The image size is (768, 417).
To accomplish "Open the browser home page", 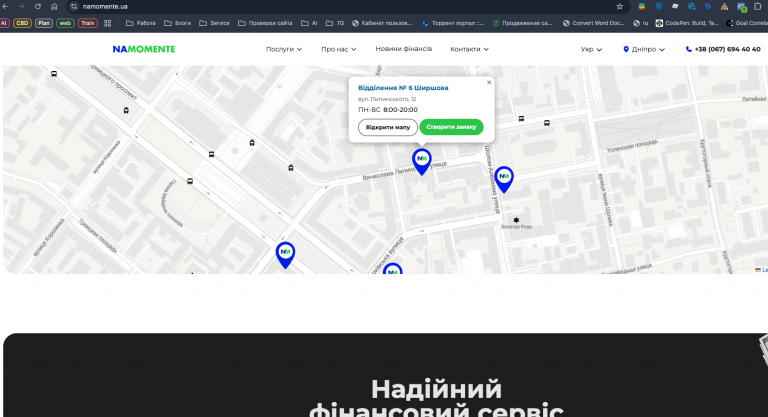I will pos(54,6).
